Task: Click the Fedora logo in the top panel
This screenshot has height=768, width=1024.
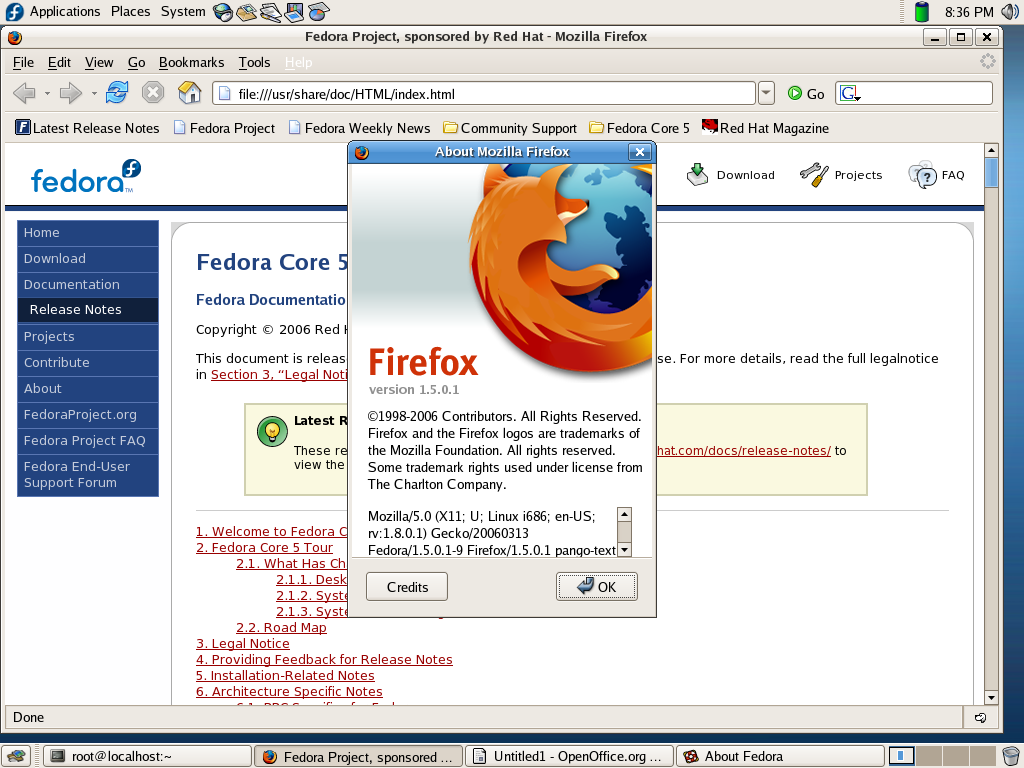Action: coord(14,11)
